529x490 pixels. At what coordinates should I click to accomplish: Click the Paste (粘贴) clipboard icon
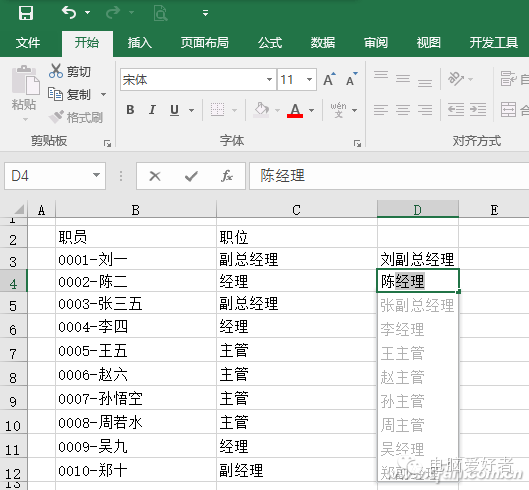(26, 80)
